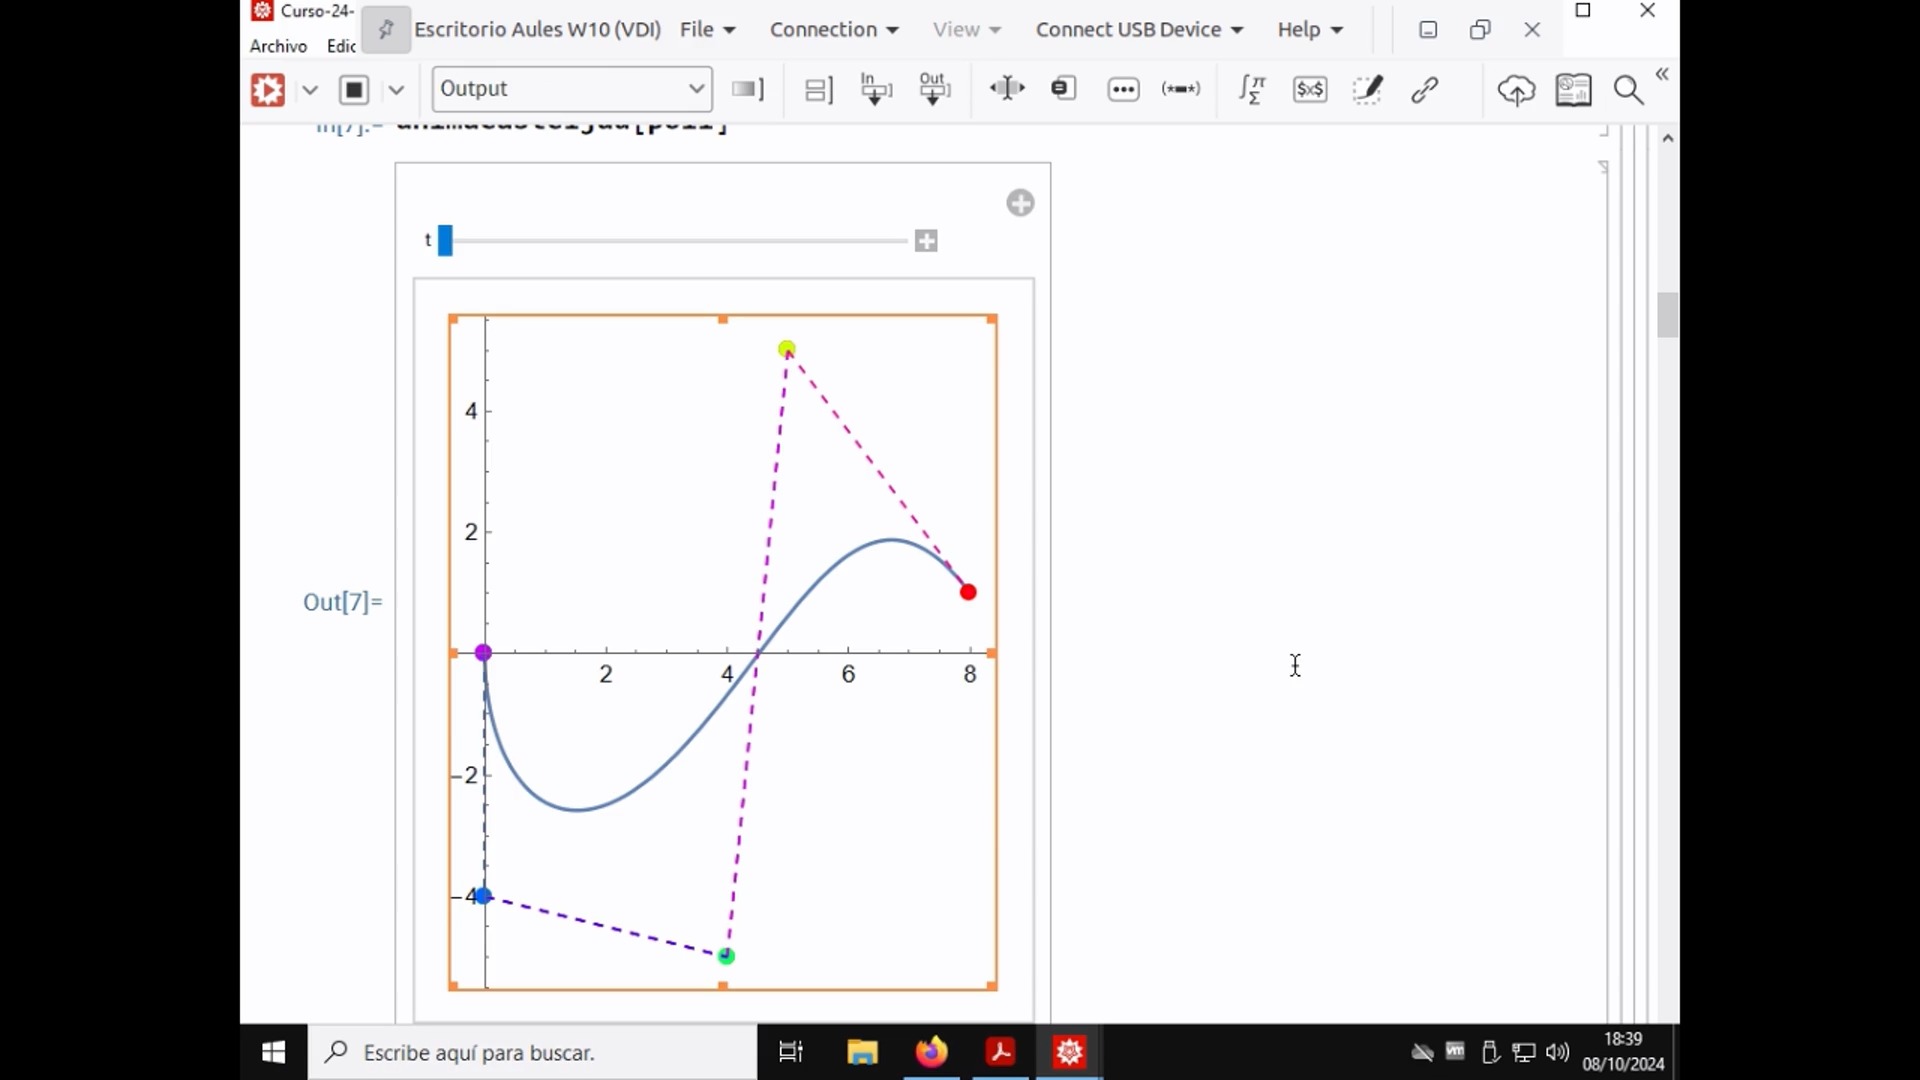Click the upload to cloud icon
Screen dimensions: 1920x1080
[x=1514, y=88]
